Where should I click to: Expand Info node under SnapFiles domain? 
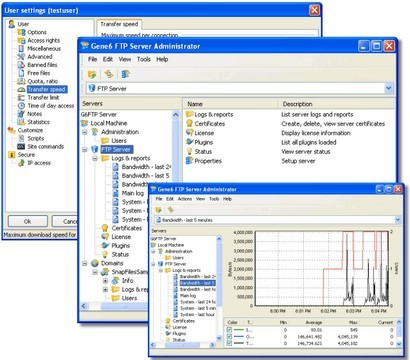[x=105, y=281]
